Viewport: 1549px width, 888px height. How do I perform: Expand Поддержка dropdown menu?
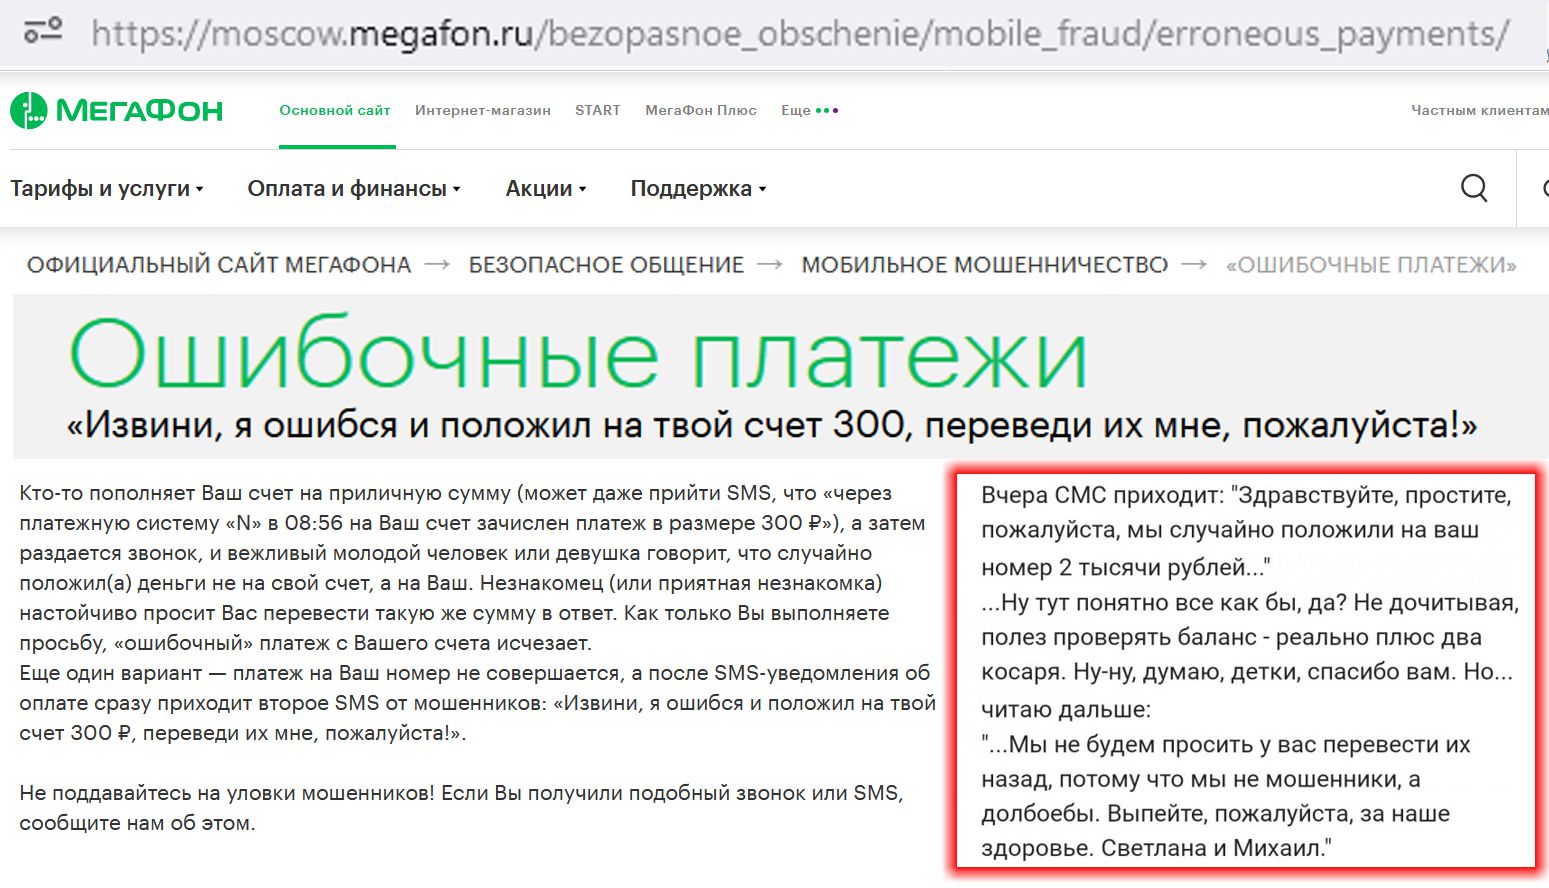pyautogui.click(x=698, y=188)
